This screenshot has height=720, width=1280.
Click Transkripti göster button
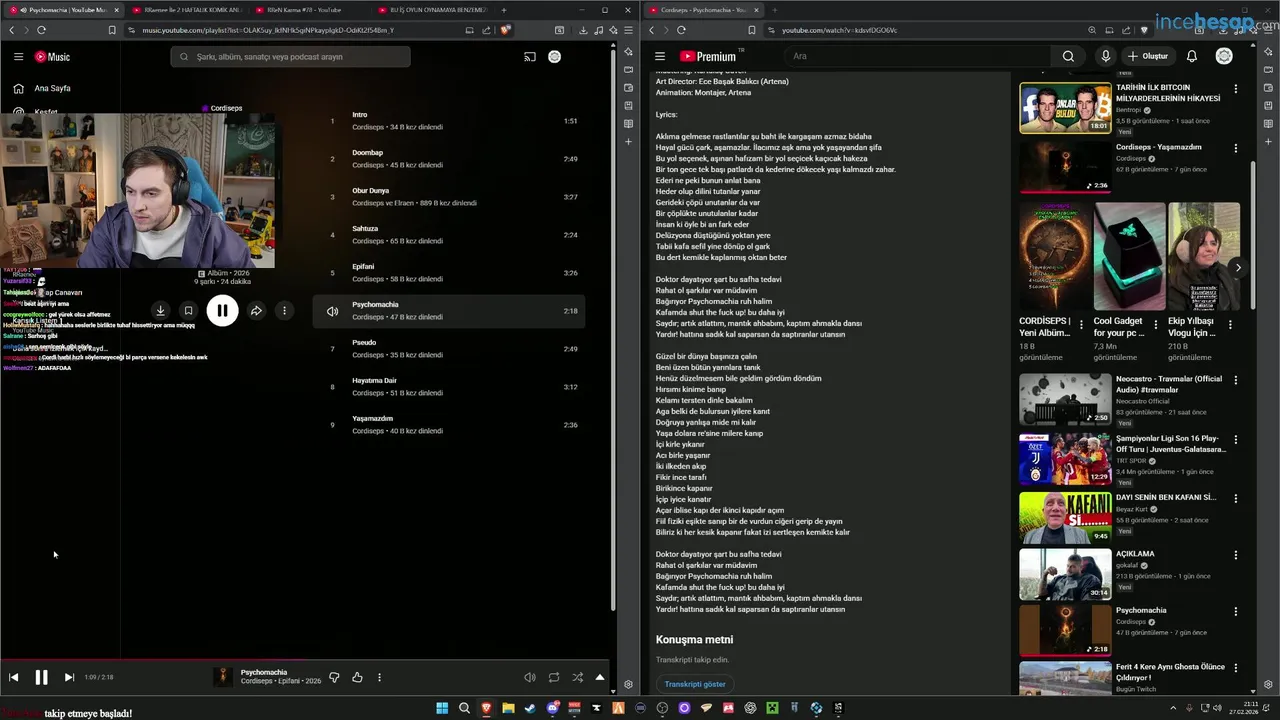pyautogui.click(x=695, y=684)
